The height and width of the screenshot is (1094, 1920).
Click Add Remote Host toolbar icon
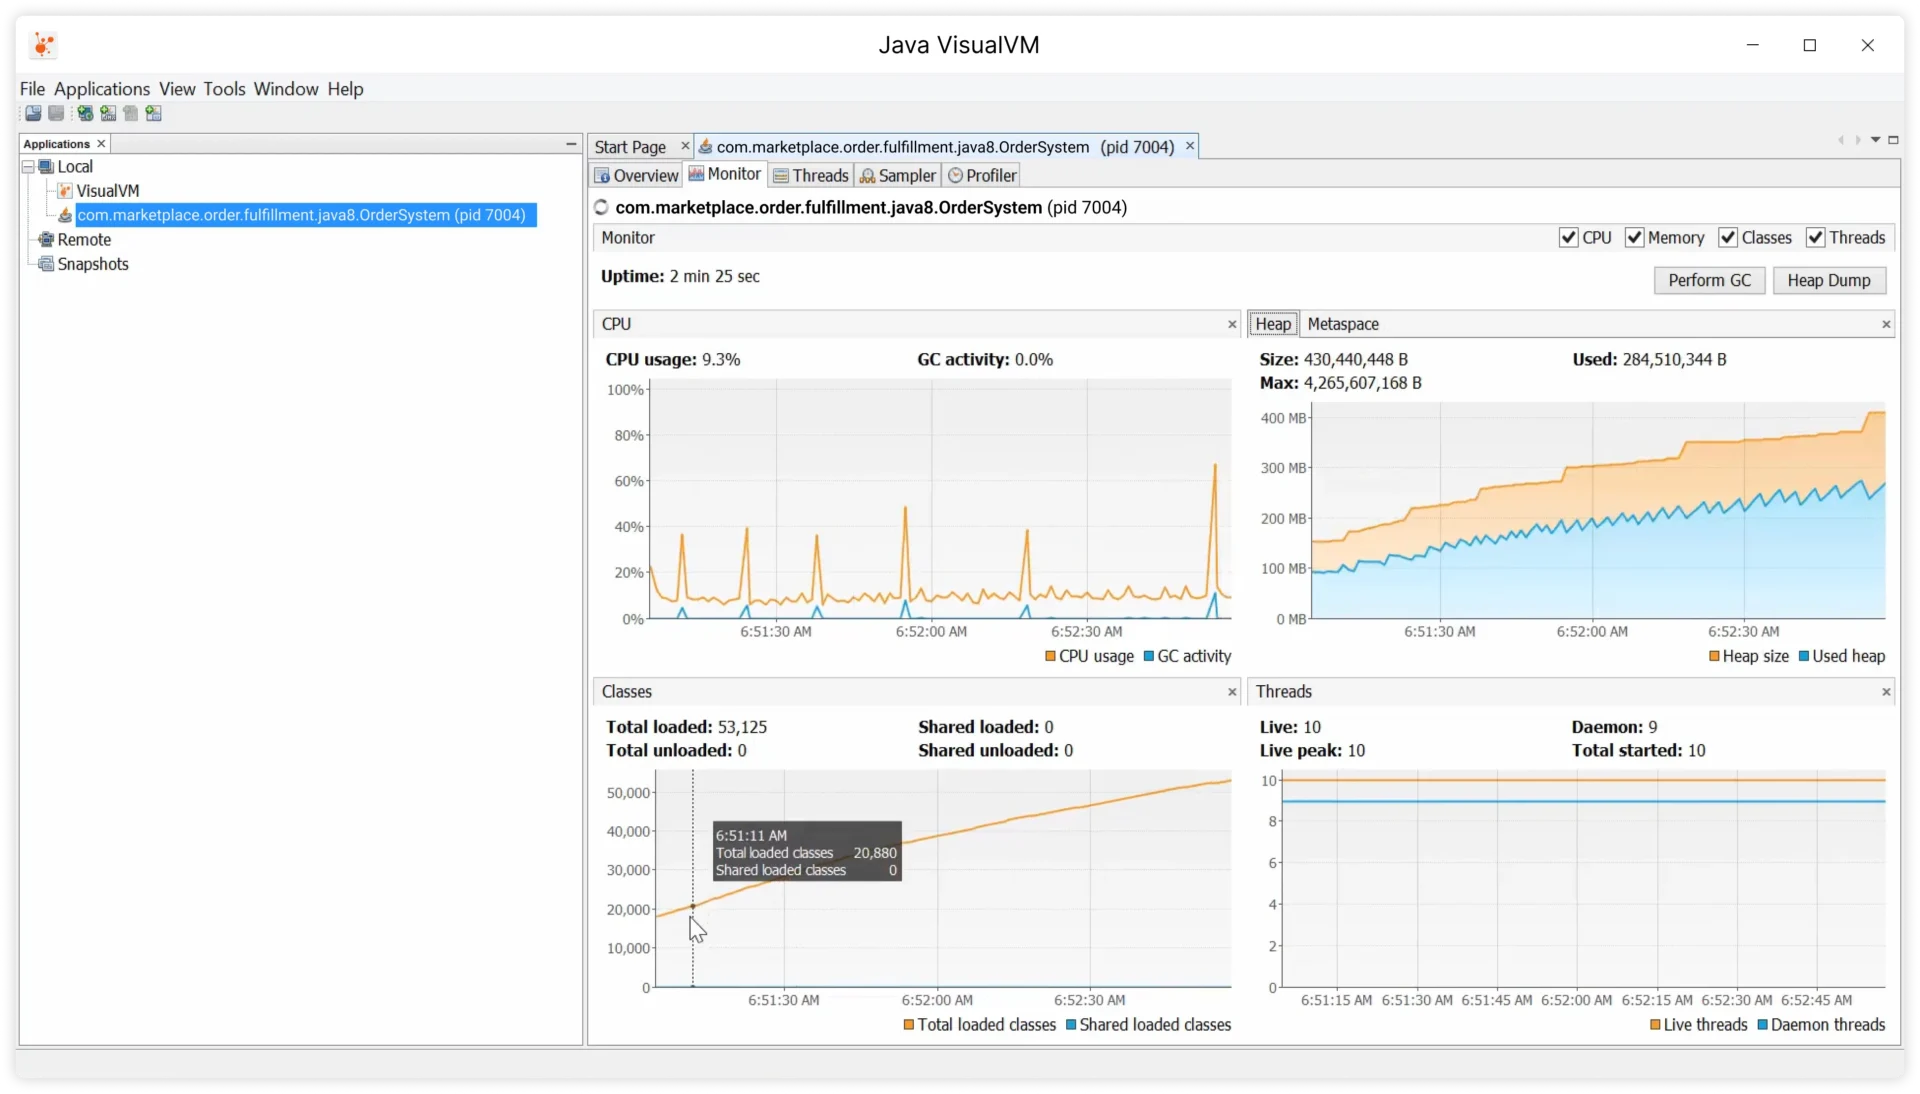(x=85, y=114)
